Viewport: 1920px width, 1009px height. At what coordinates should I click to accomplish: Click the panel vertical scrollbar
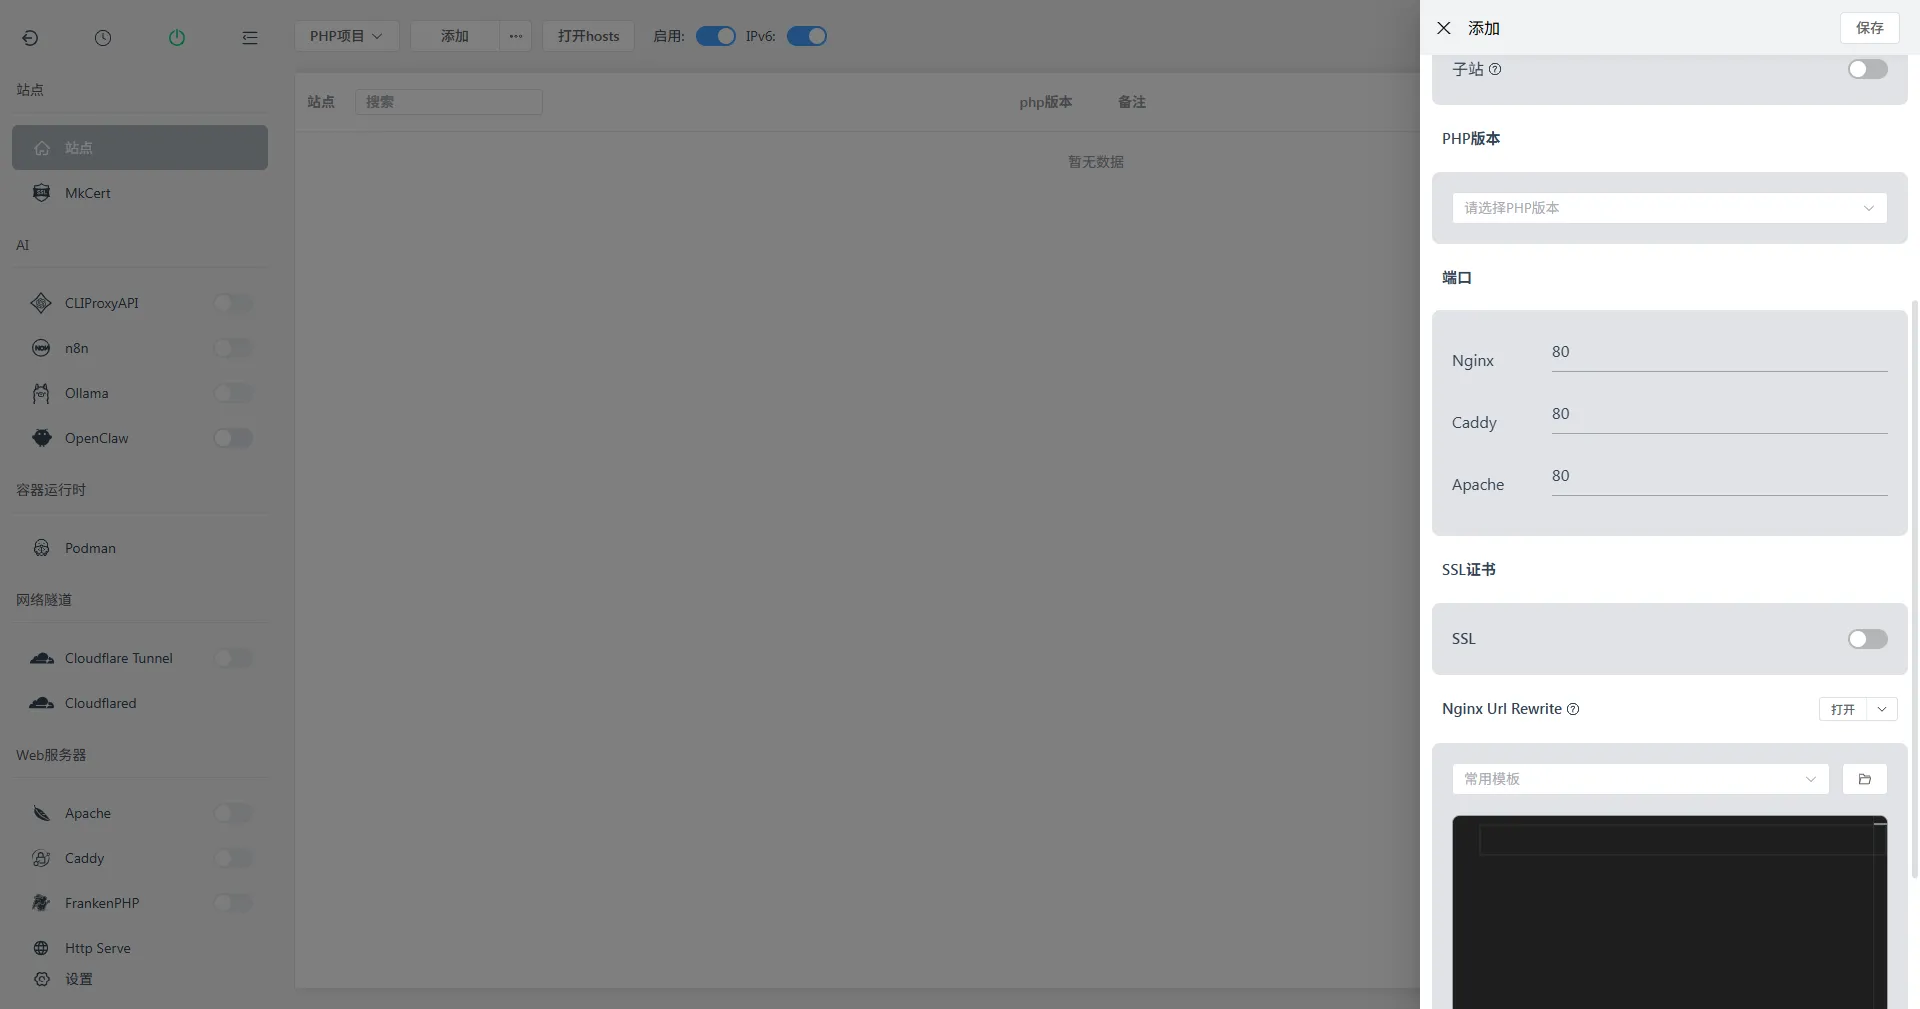pos(1914,588)
